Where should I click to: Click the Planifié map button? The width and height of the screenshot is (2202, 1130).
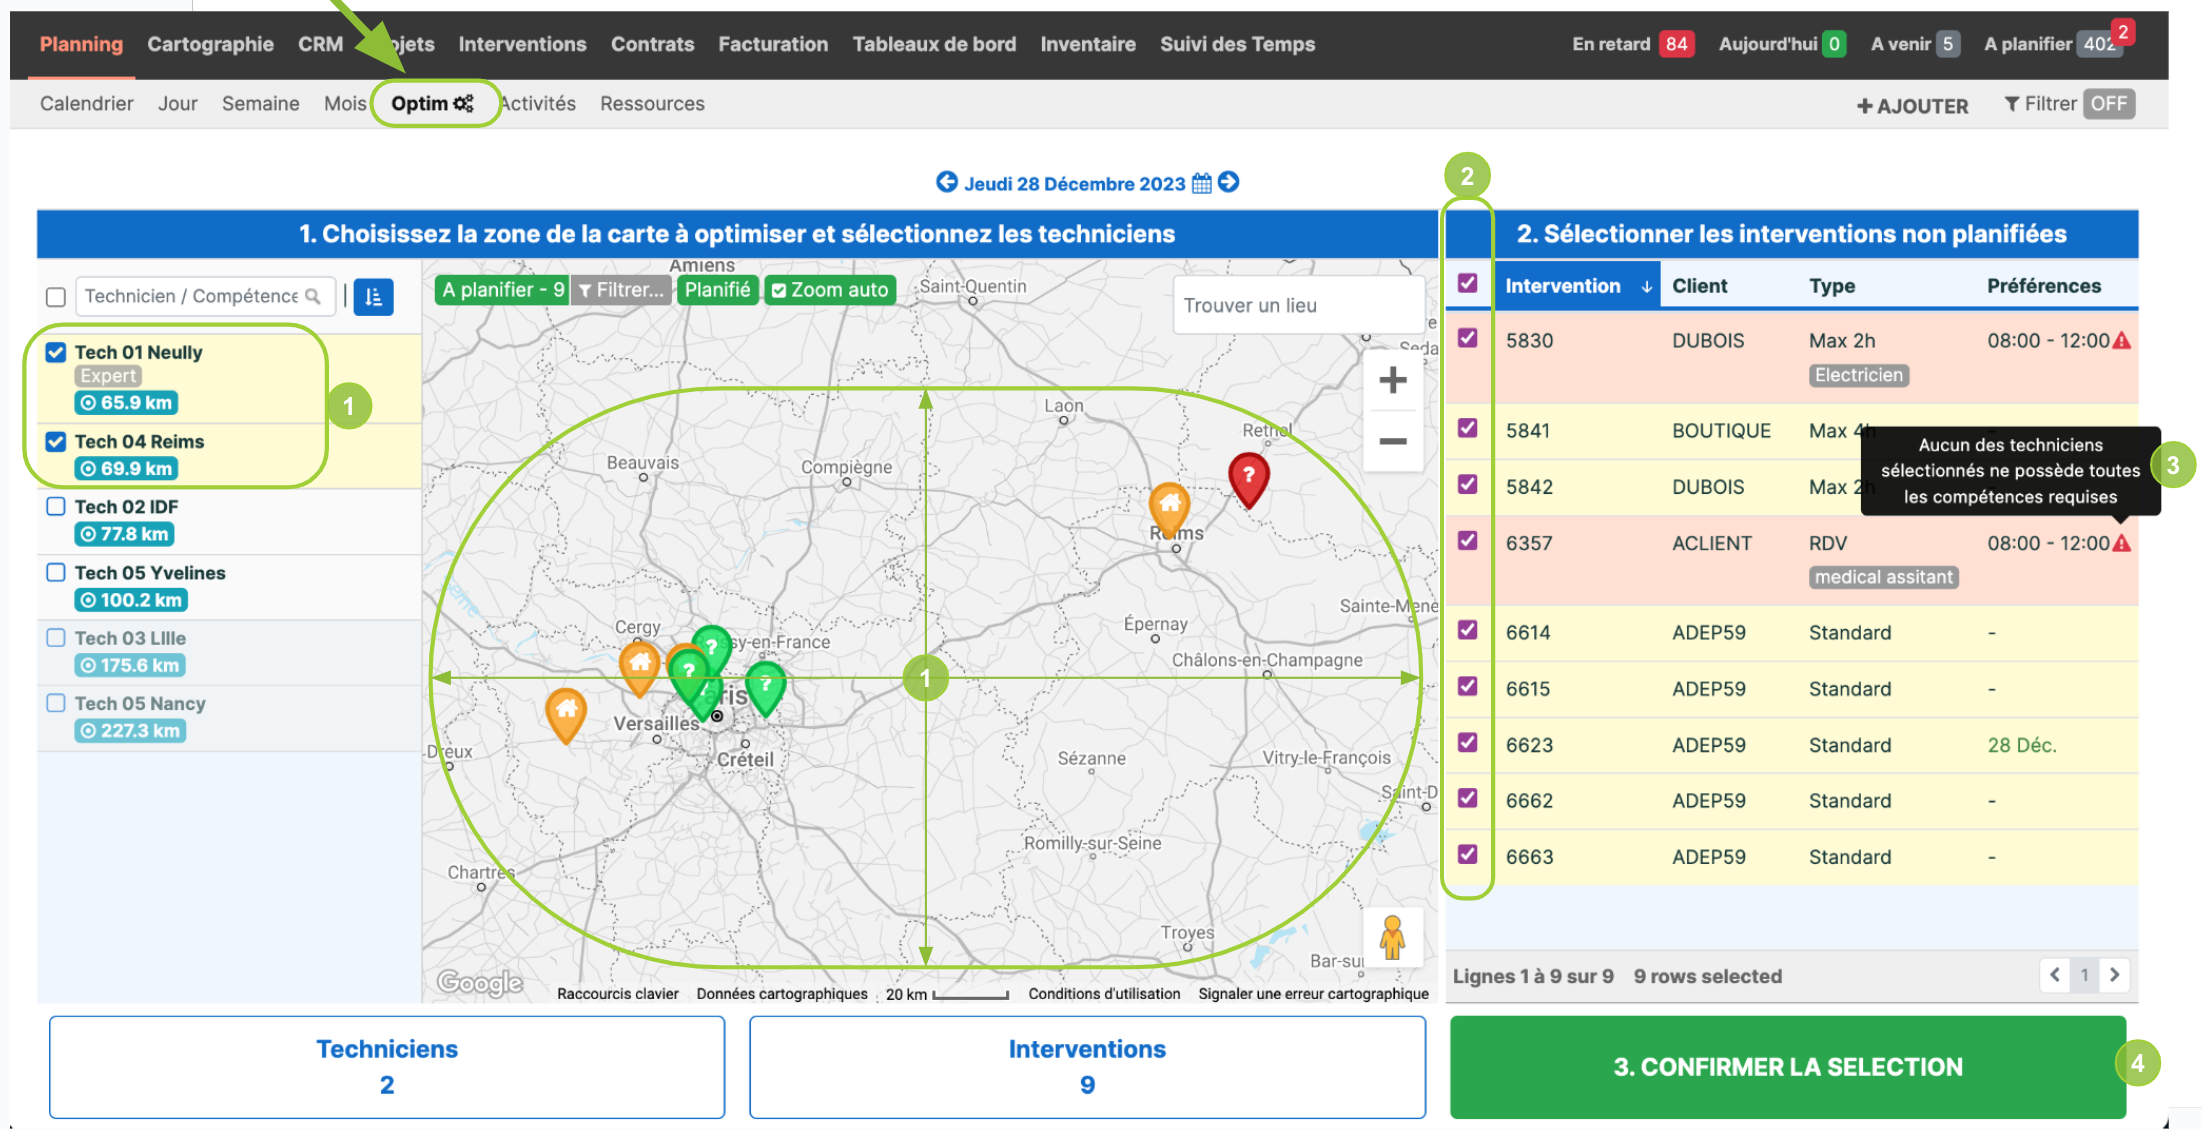pos(717,290)
